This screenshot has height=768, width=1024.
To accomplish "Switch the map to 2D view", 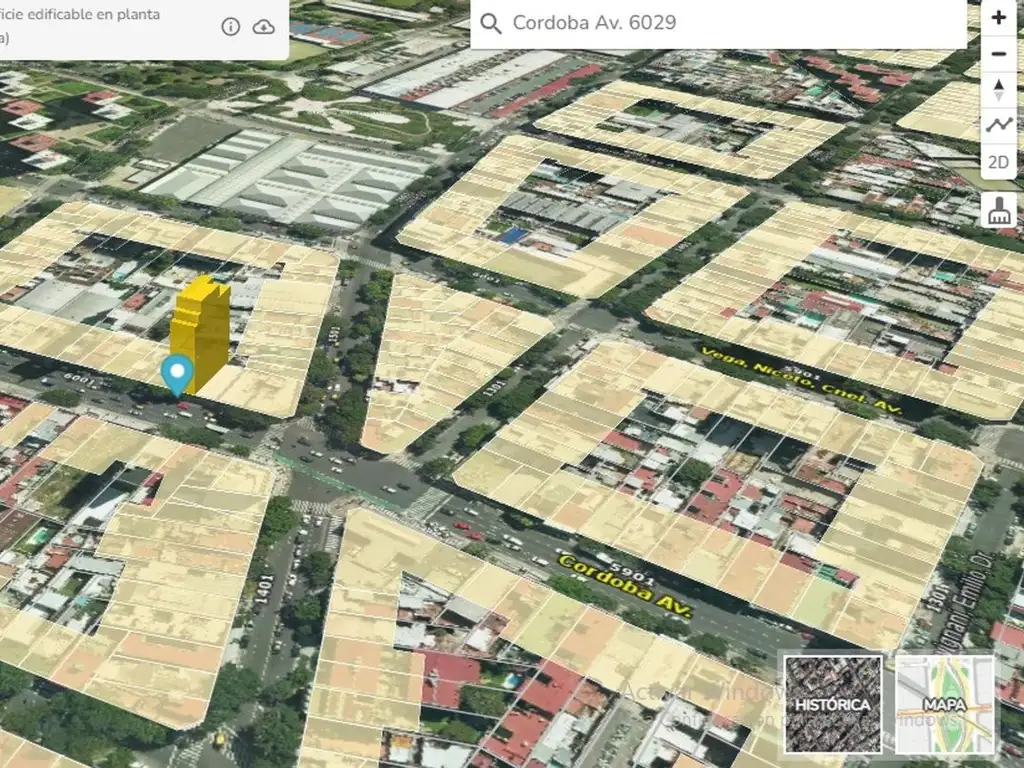I will (998, 162).
